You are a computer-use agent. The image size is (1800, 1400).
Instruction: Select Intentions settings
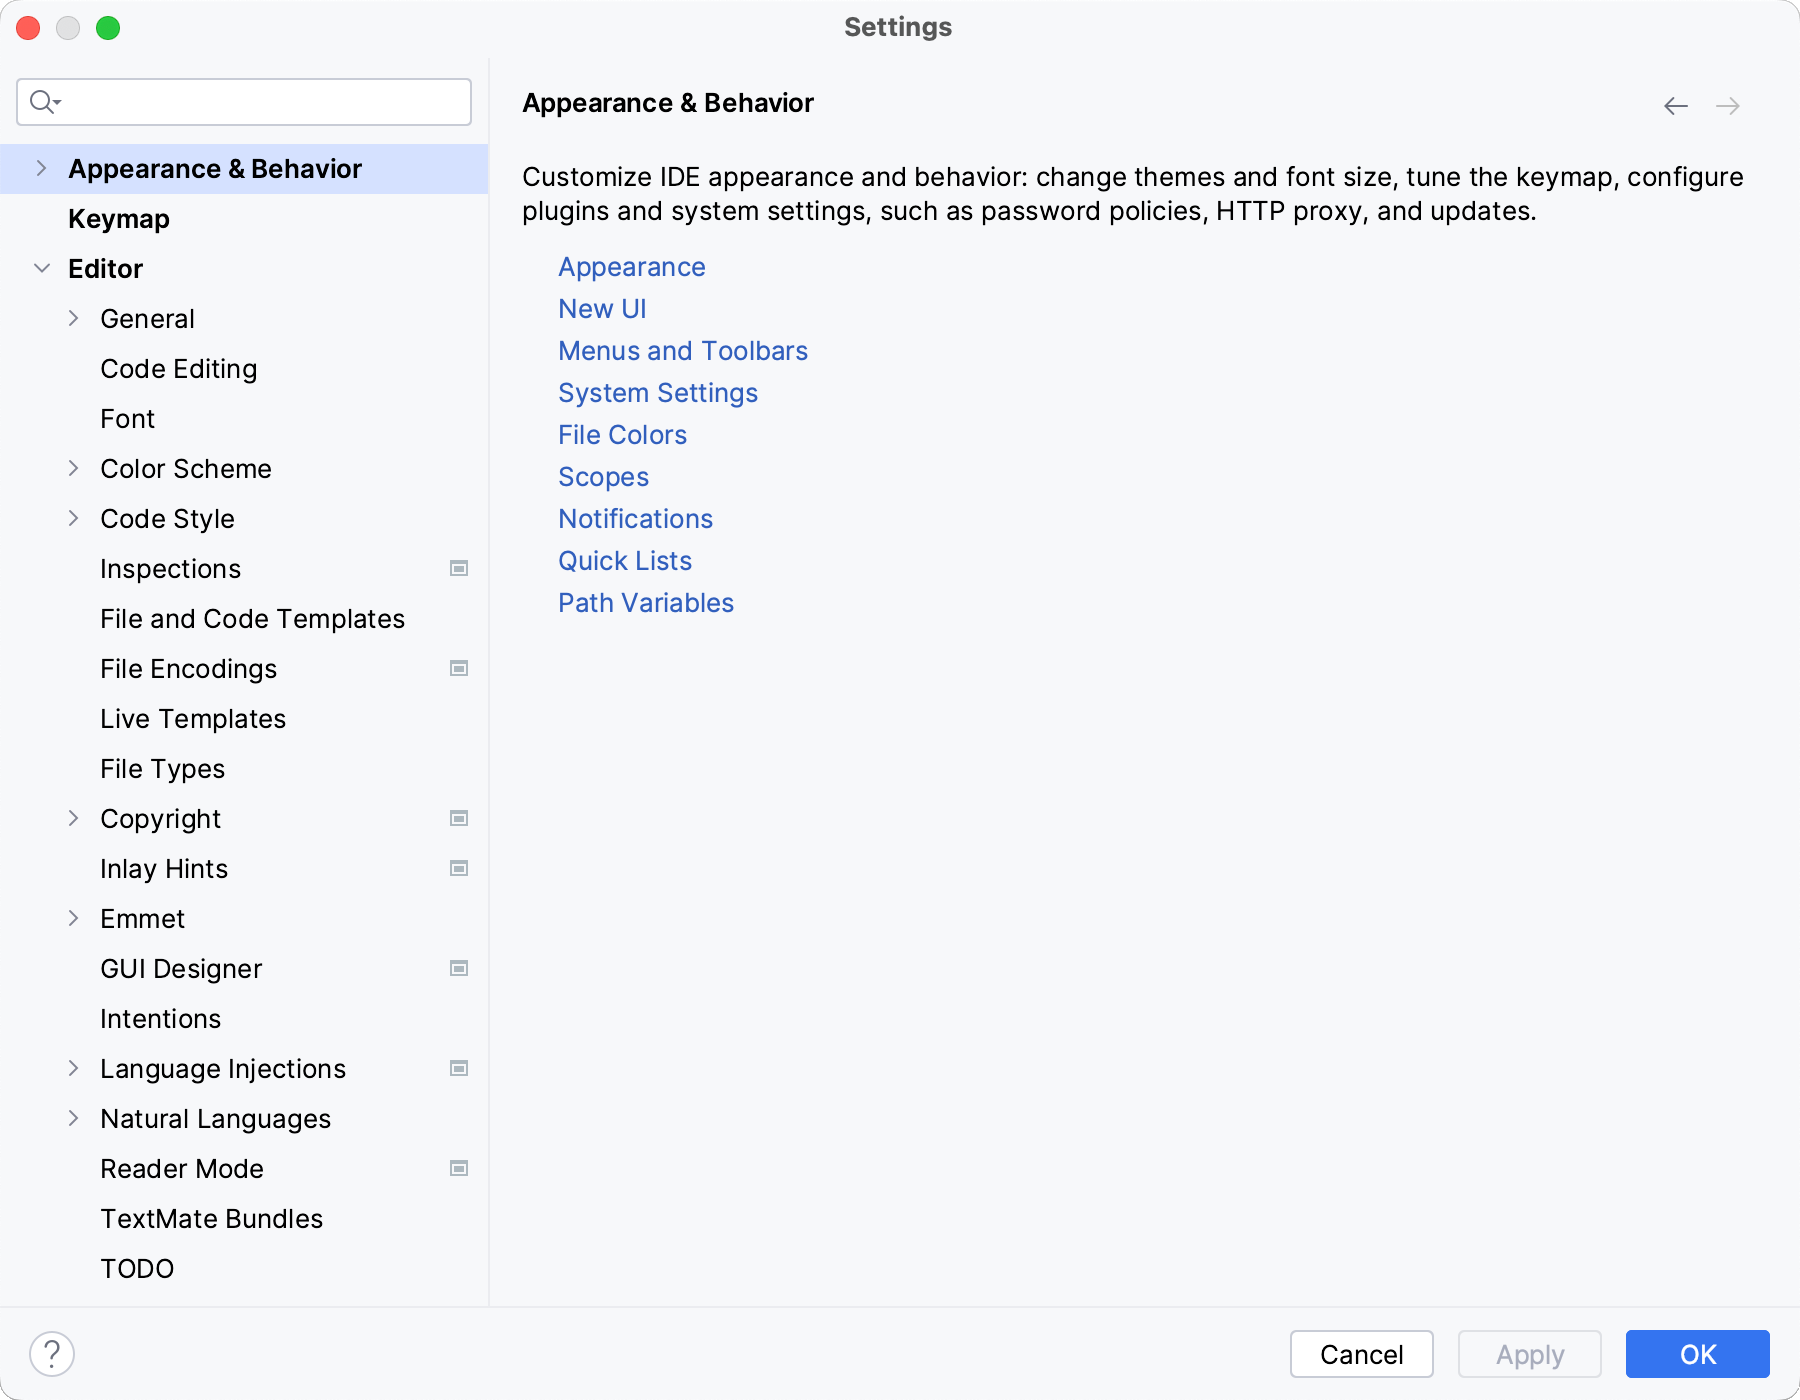244,1019
